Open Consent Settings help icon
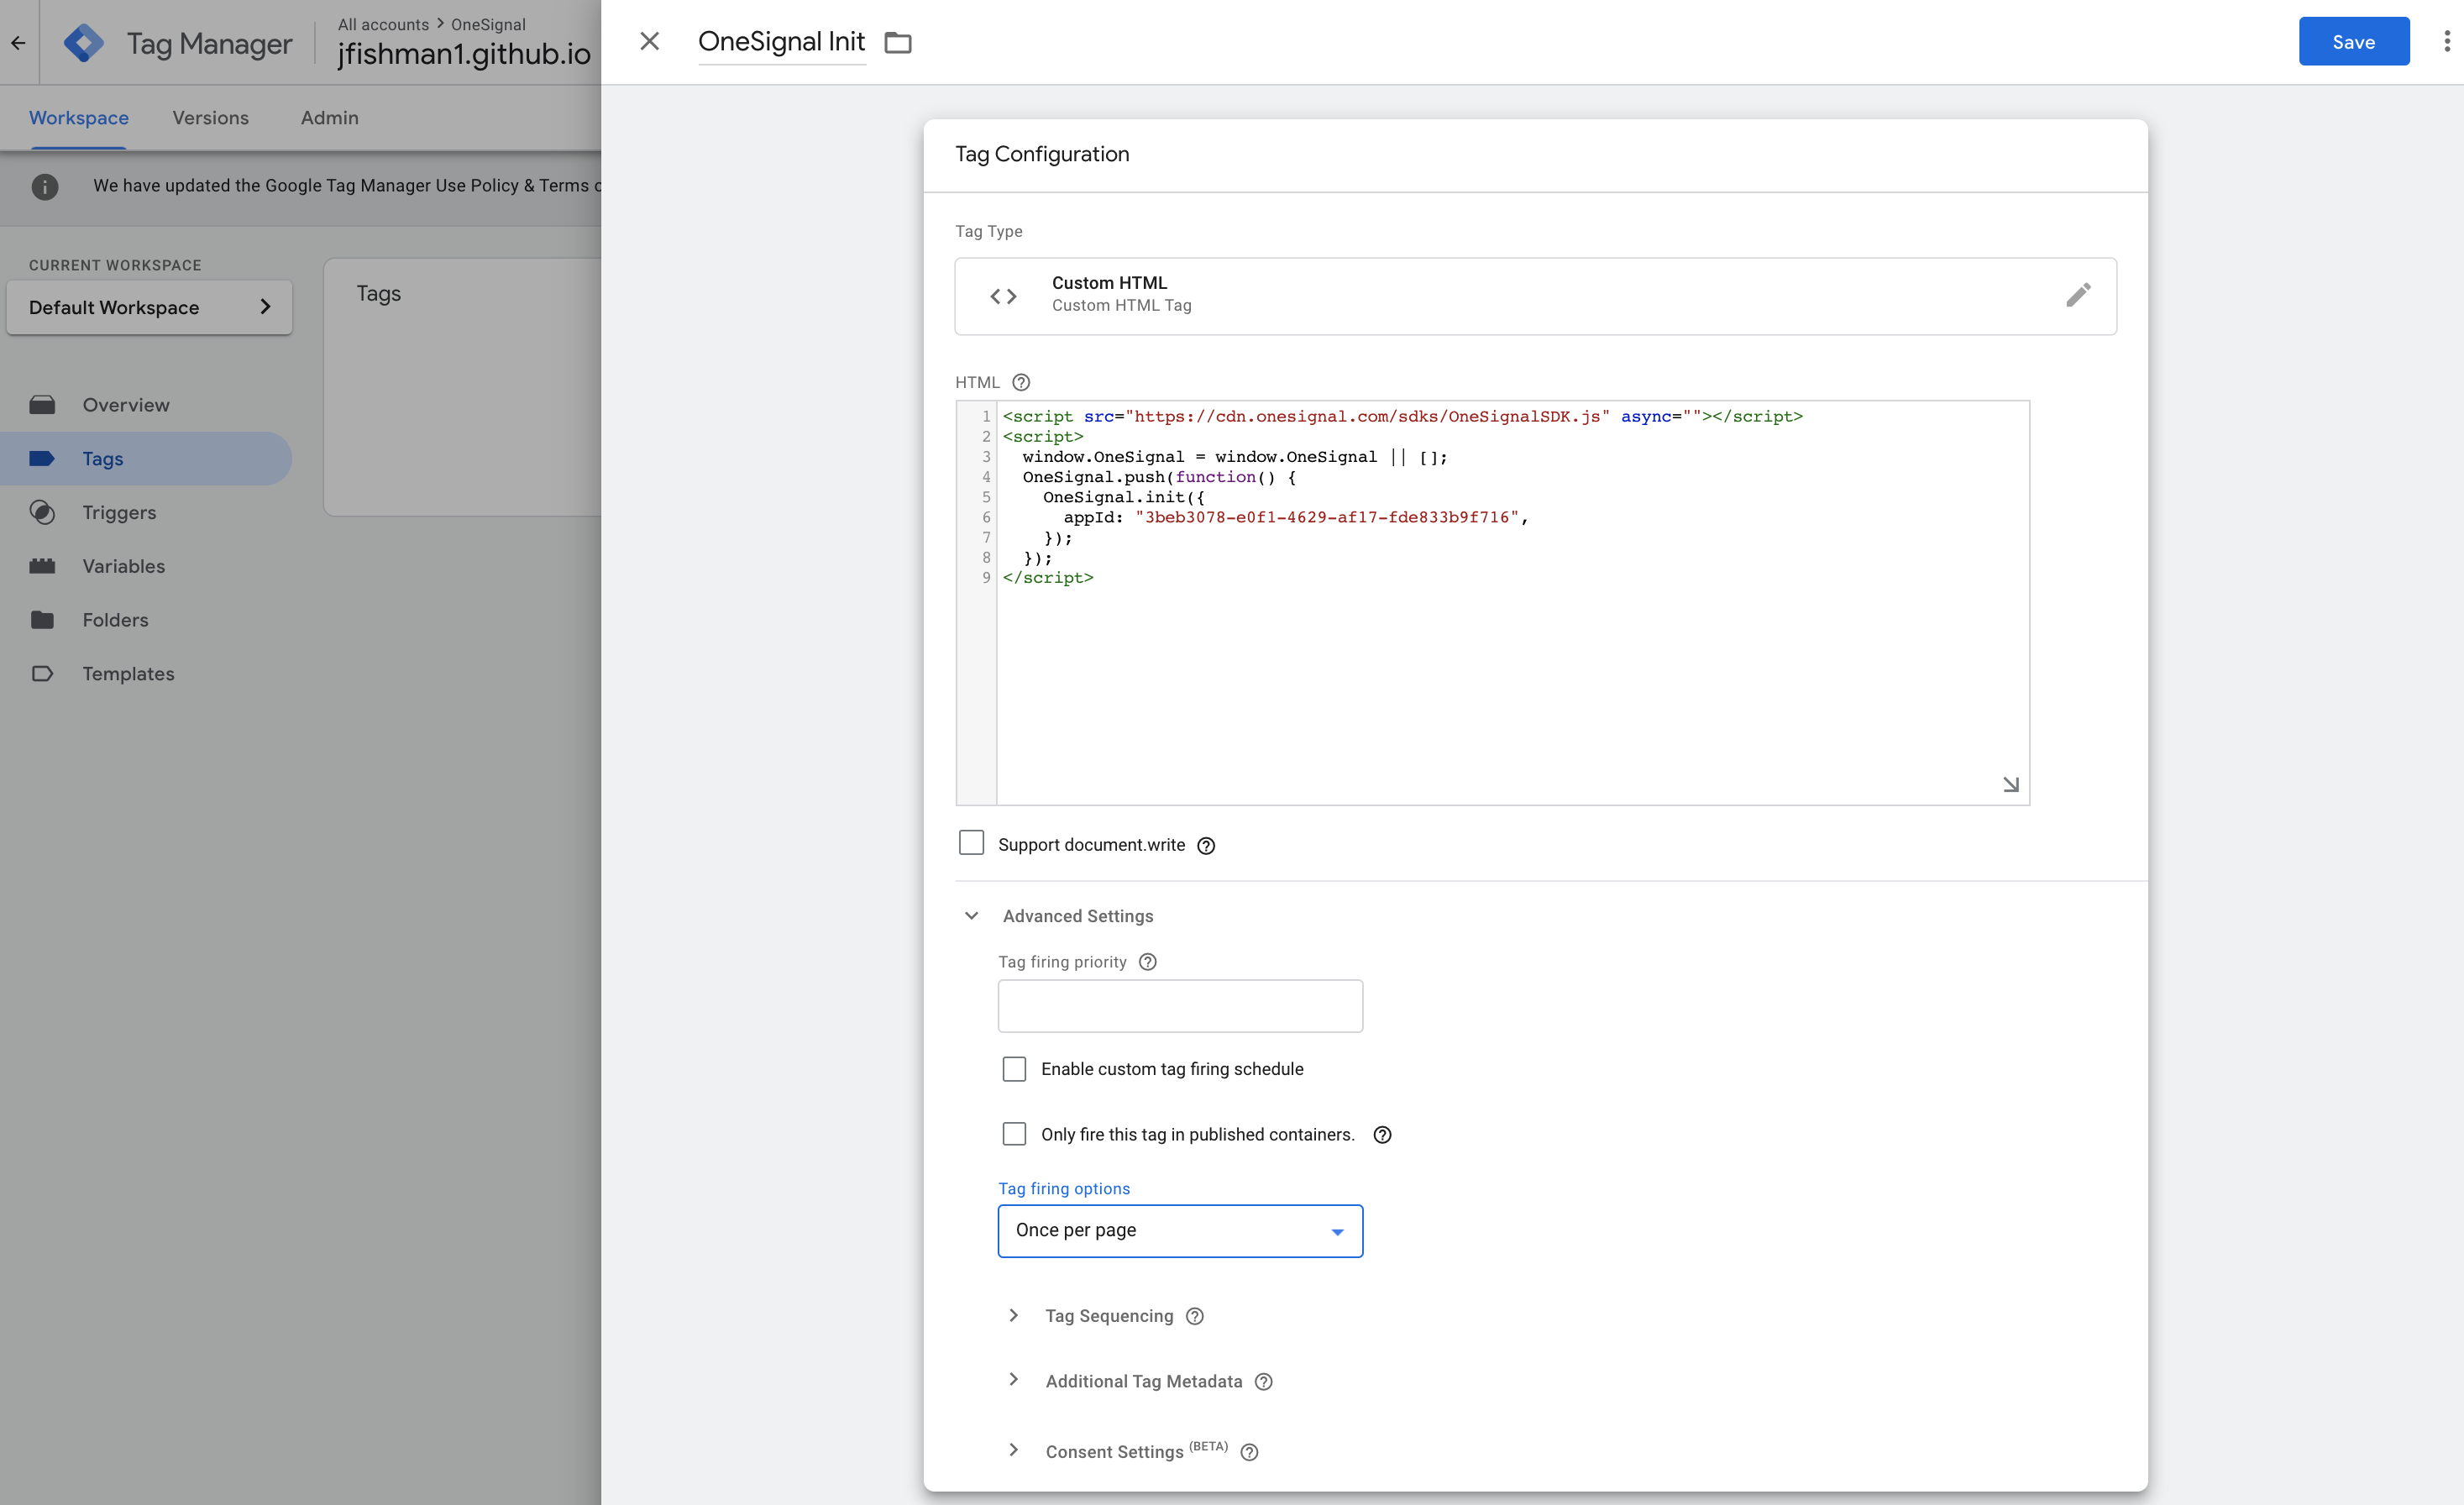Screen dimensions: 2464x1505 click(1249, 1453)
